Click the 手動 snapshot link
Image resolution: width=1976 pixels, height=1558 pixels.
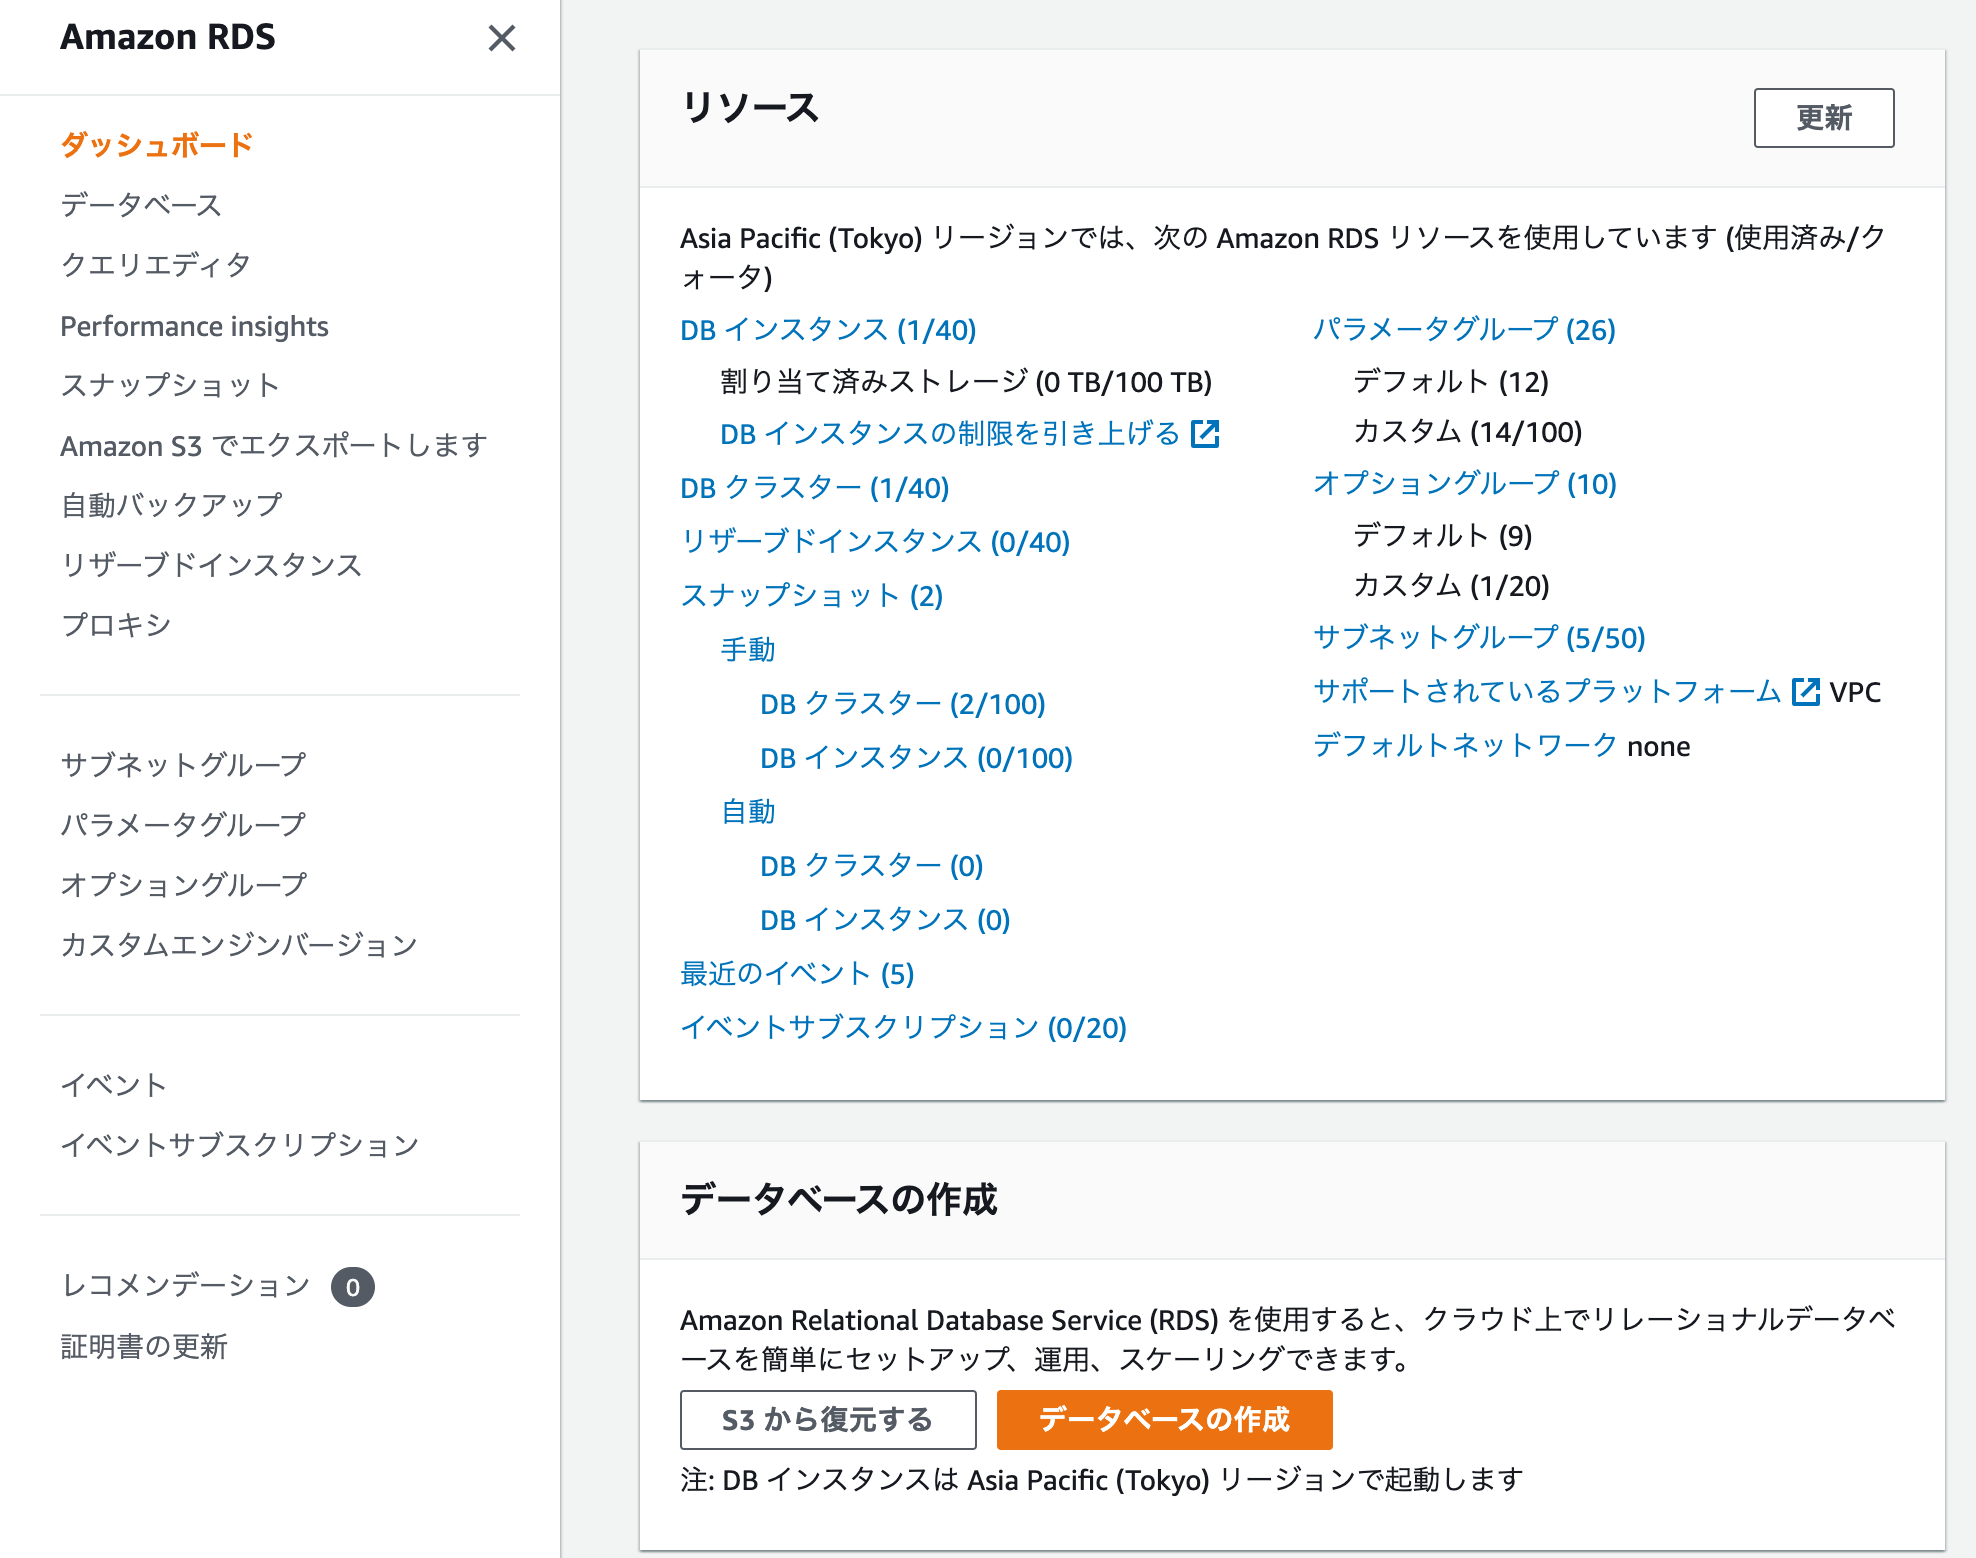[x=748, y=650]
